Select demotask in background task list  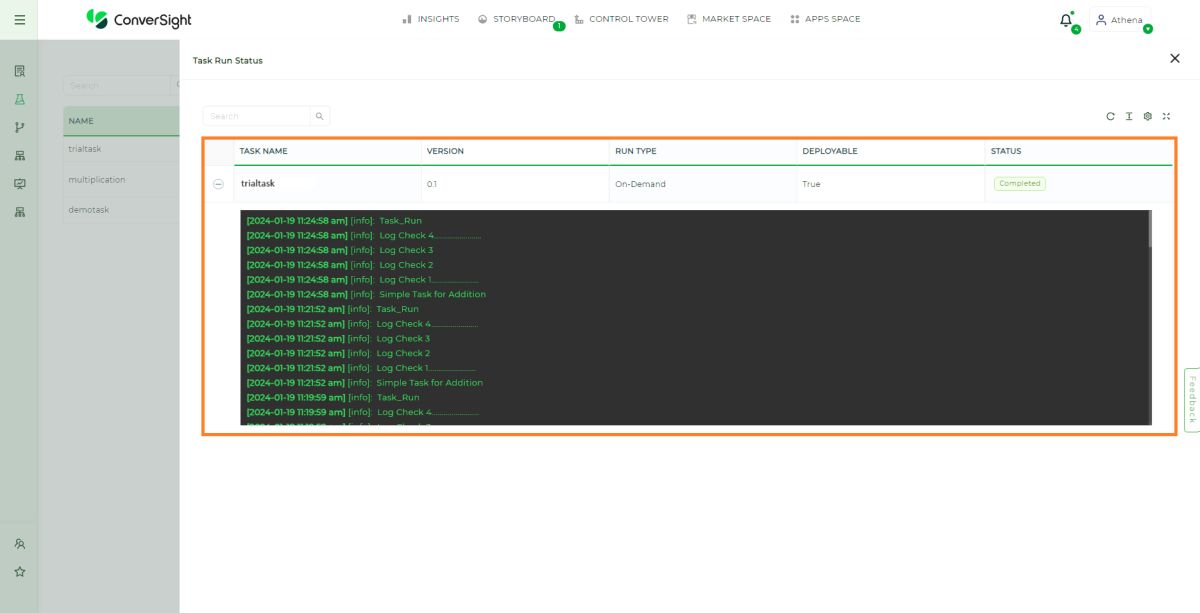tap(89, 210)
